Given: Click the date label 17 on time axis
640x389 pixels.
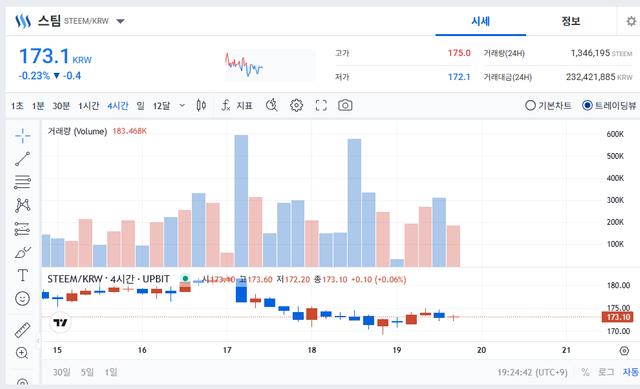Looking at the screenshot, I should coord(227,350).
